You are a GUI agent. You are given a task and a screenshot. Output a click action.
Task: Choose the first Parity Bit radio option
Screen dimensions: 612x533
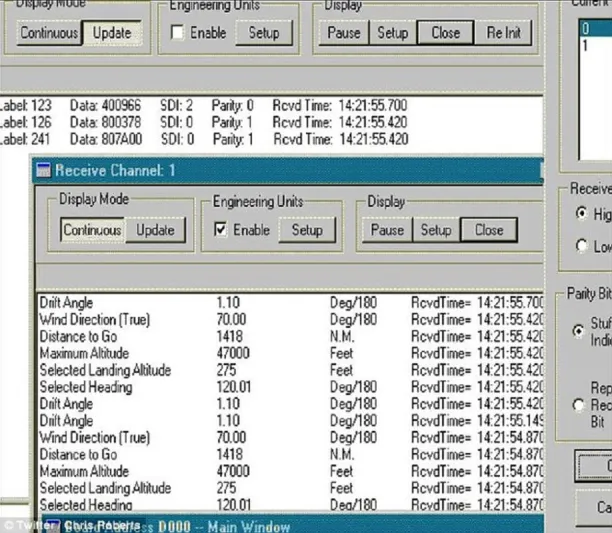(x=578, y=331)
